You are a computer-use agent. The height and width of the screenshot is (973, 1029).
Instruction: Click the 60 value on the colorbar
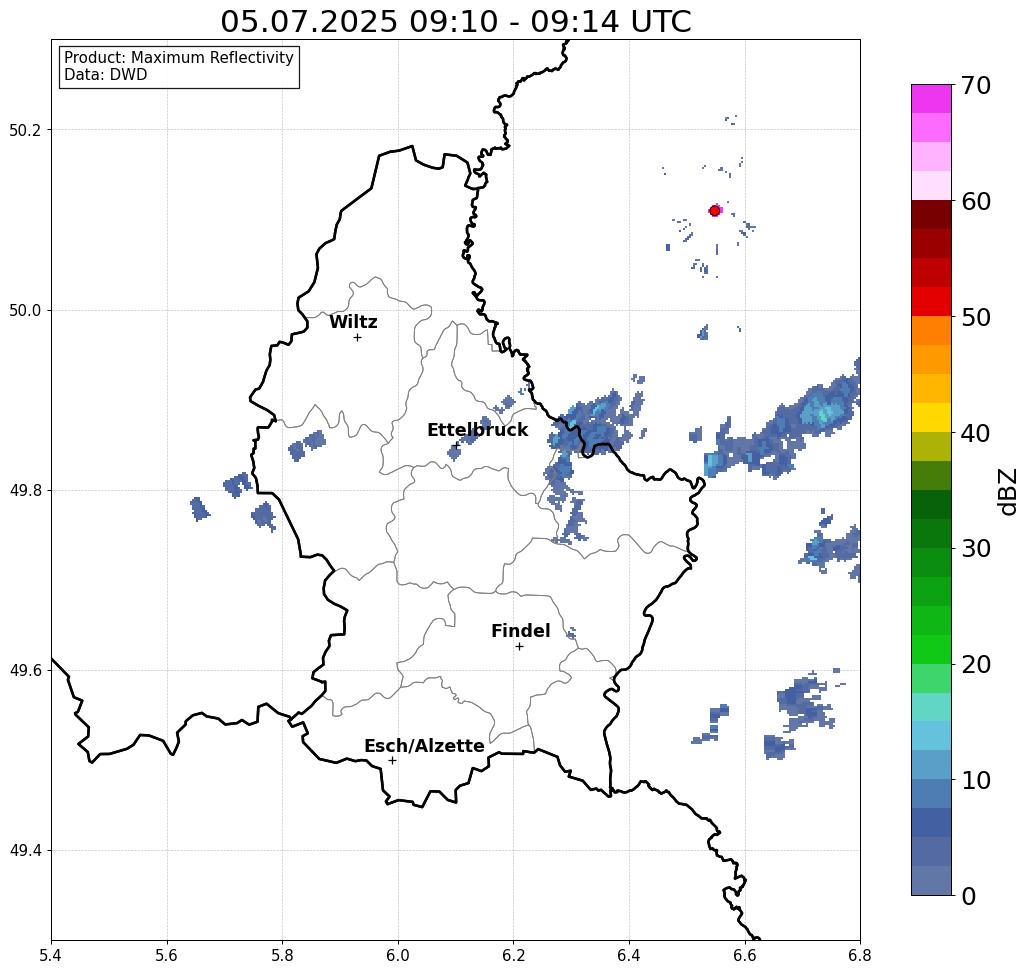976,201
